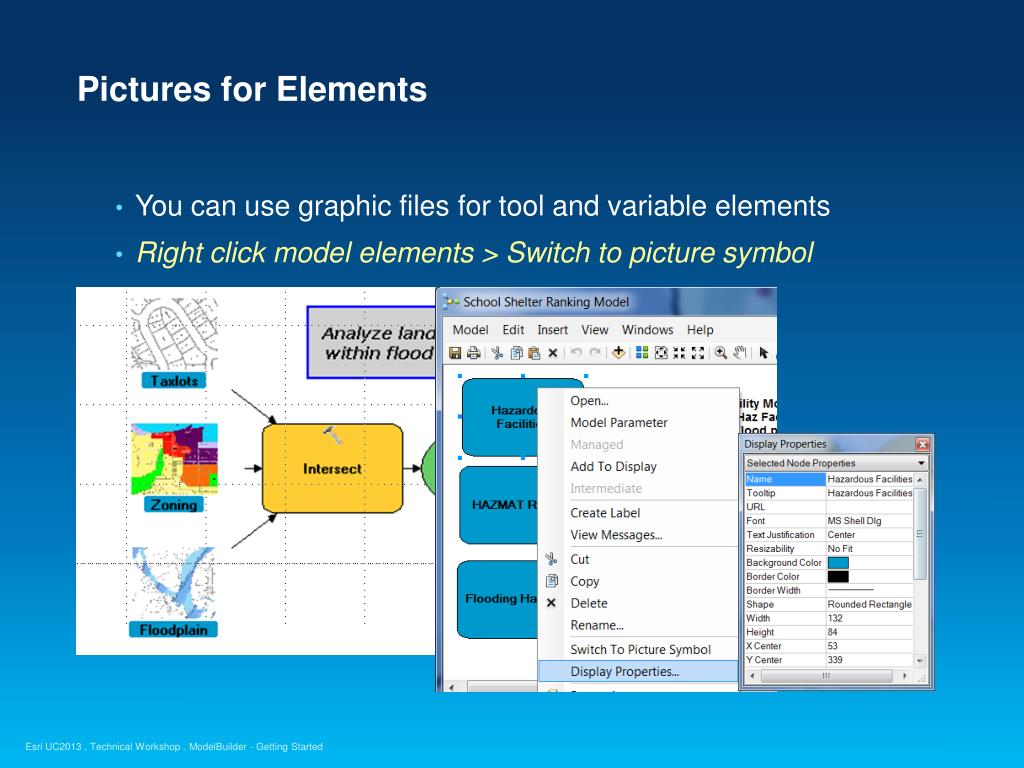Select the arrow Select tool
This screenshot has height=768, width=1024.
click(x=763, y=353)
